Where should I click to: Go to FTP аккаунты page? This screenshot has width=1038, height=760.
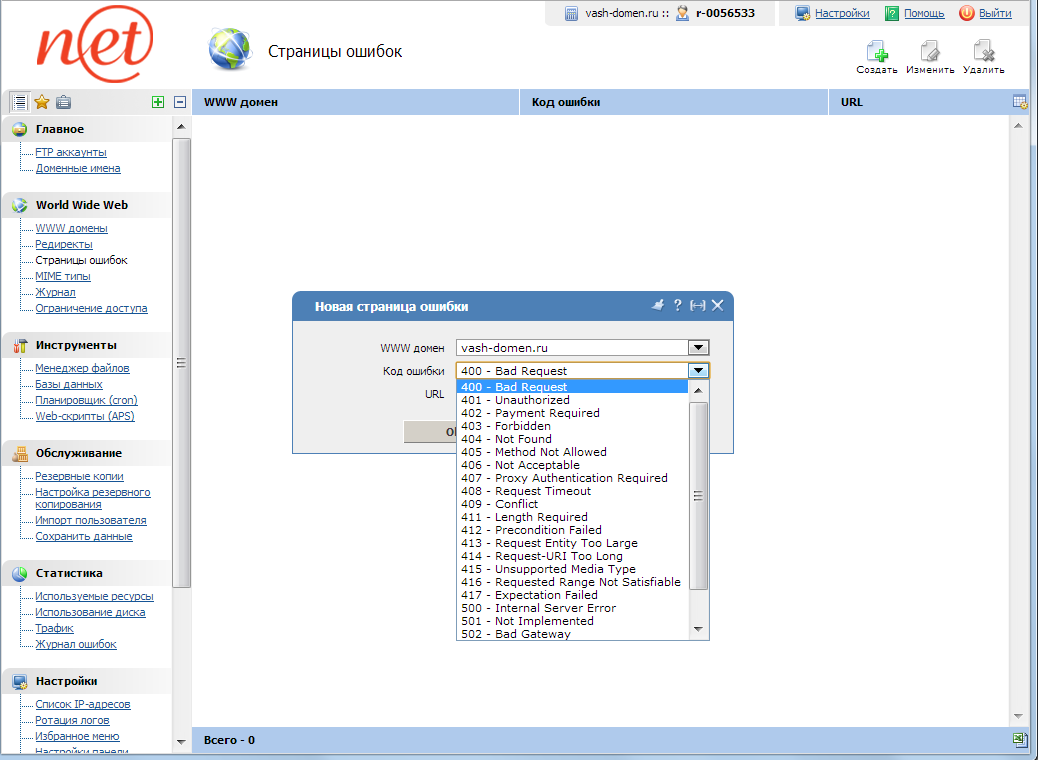[70, 152]
